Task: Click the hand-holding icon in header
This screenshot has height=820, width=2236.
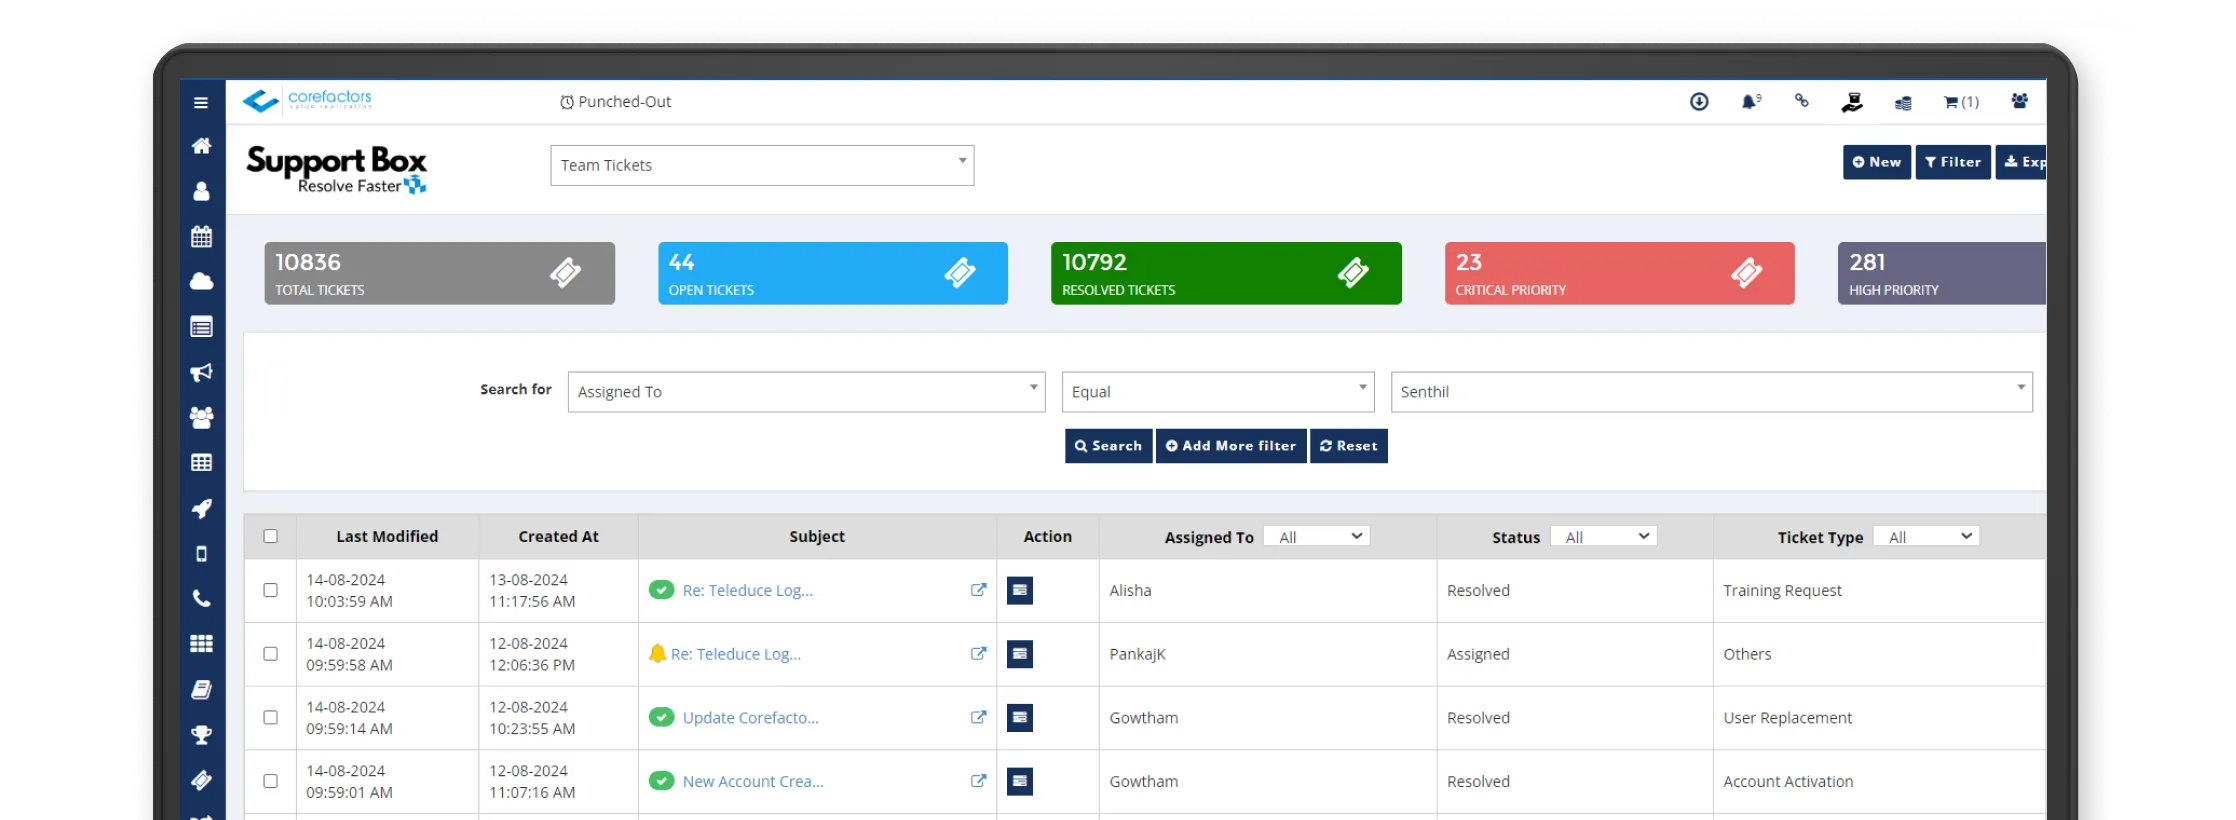Action: (1852, 102)
